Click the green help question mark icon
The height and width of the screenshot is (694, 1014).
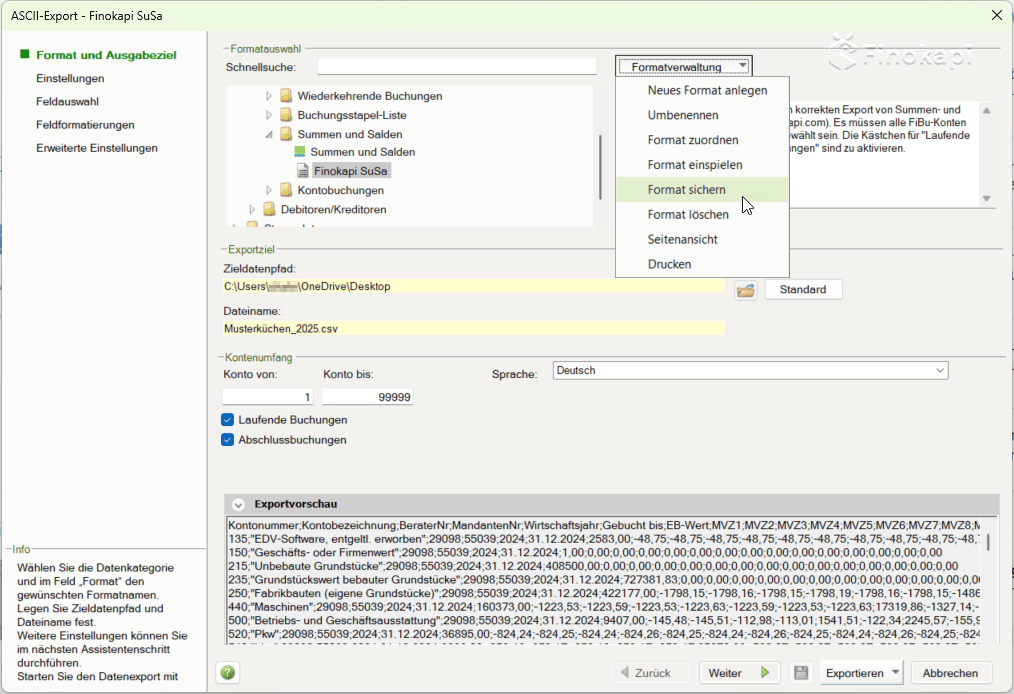228,673
